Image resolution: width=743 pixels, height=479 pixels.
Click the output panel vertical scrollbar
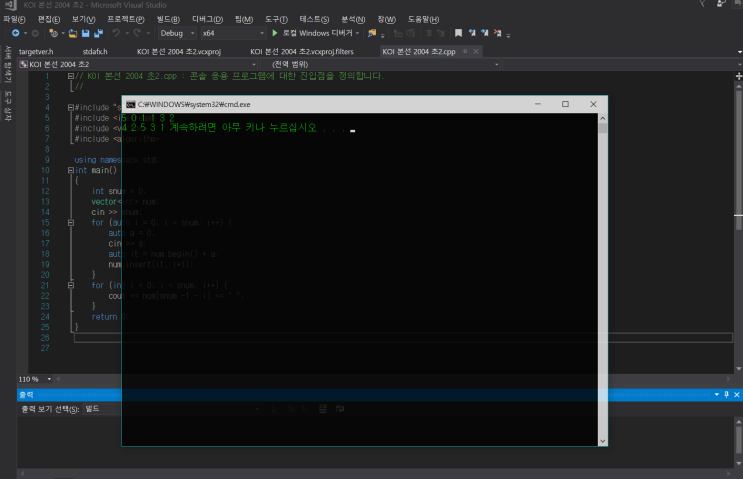point(738,442)
